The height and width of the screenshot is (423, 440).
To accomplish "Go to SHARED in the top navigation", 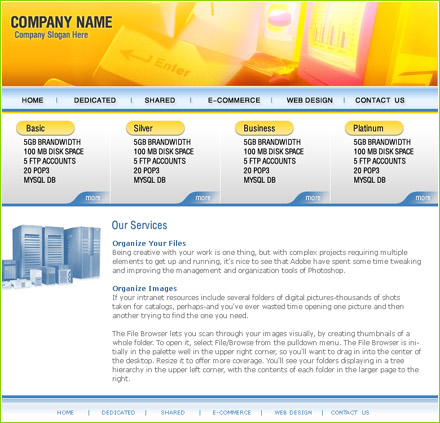I will [x=160, y=100].
